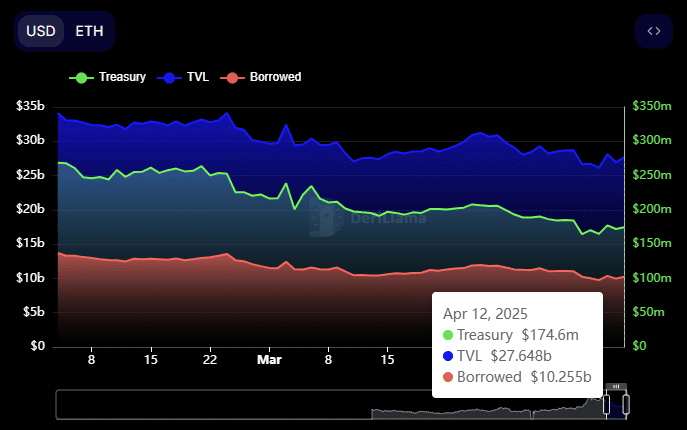Click the Apr 12, 2025 tooltip date
This screenshot has height=430, width=687.
(x=485, y=312)
